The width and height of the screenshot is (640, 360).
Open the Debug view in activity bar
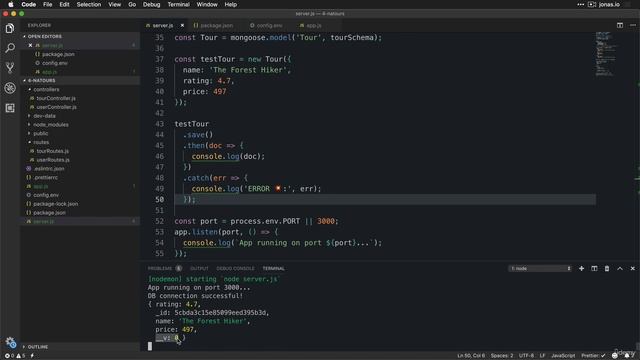pos(10,88)
